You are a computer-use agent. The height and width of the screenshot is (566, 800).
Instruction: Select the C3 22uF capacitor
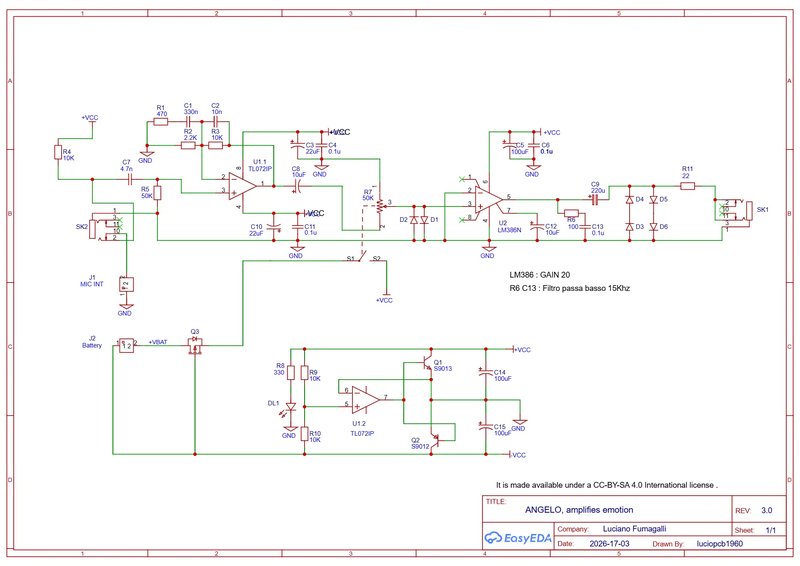[x=297, y=145]
